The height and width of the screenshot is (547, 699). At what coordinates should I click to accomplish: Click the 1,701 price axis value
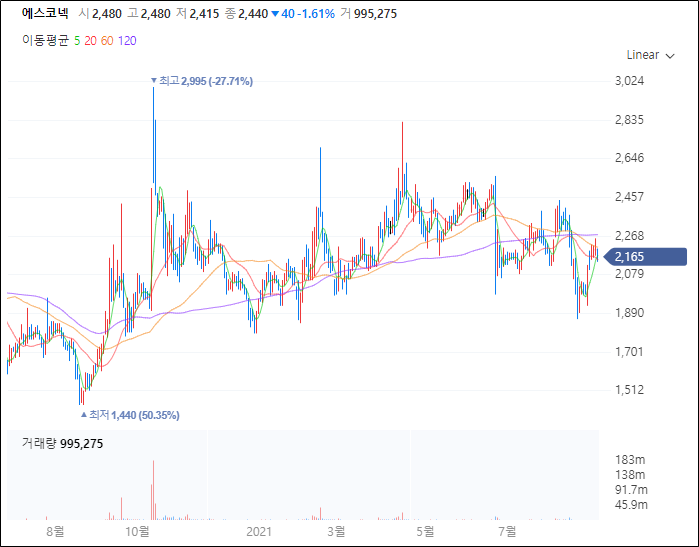(x=629, y=352)
